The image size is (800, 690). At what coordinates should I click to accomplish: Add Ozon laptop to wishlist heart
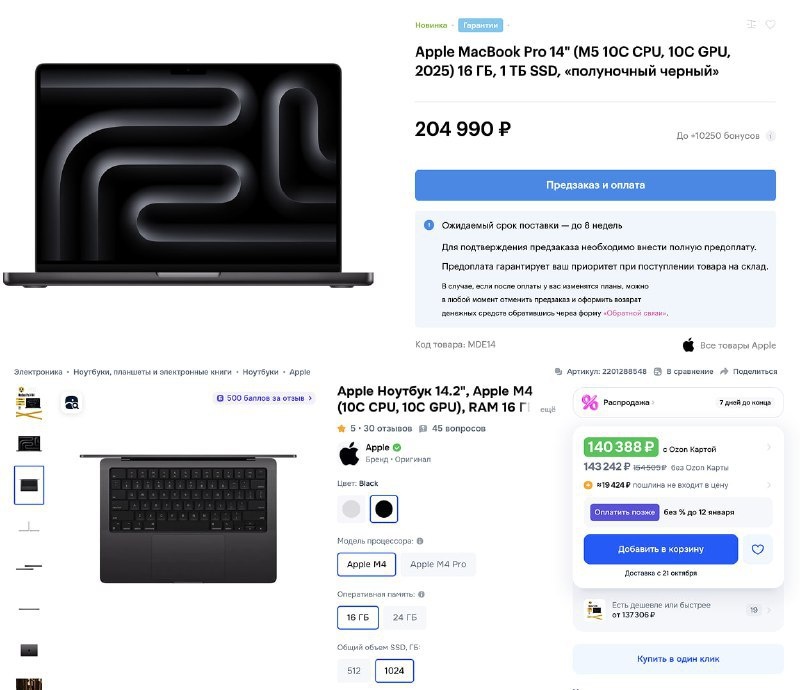pos(758,549)
